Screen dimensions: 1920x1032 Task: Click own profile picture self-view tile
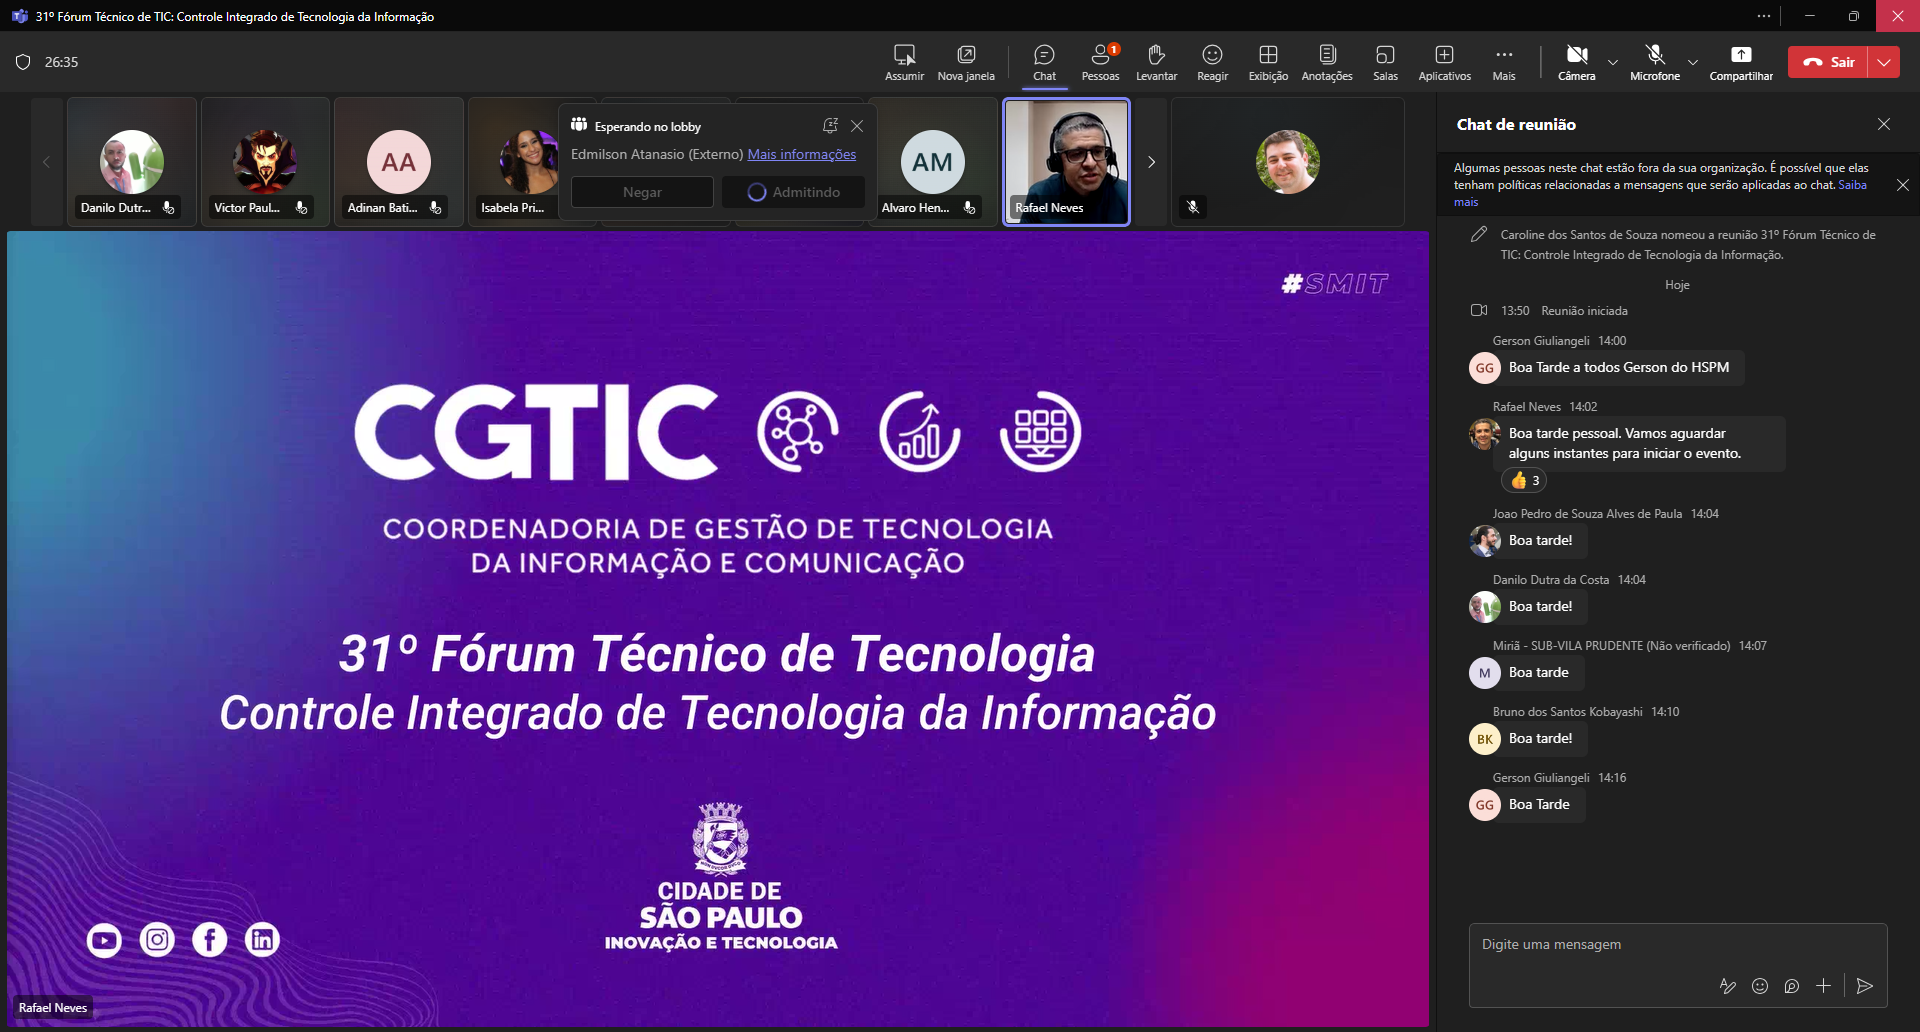[x=1287, y=162]
